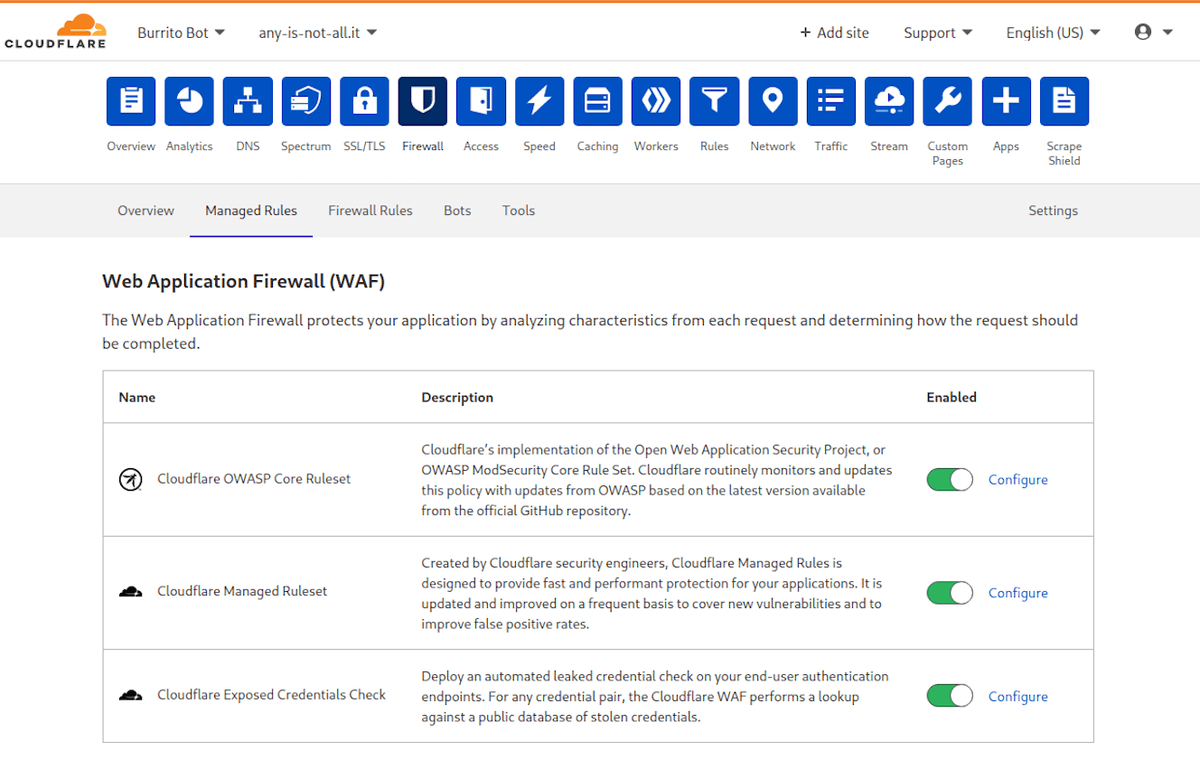Click the Enabled column header

(x=951, y=397)
